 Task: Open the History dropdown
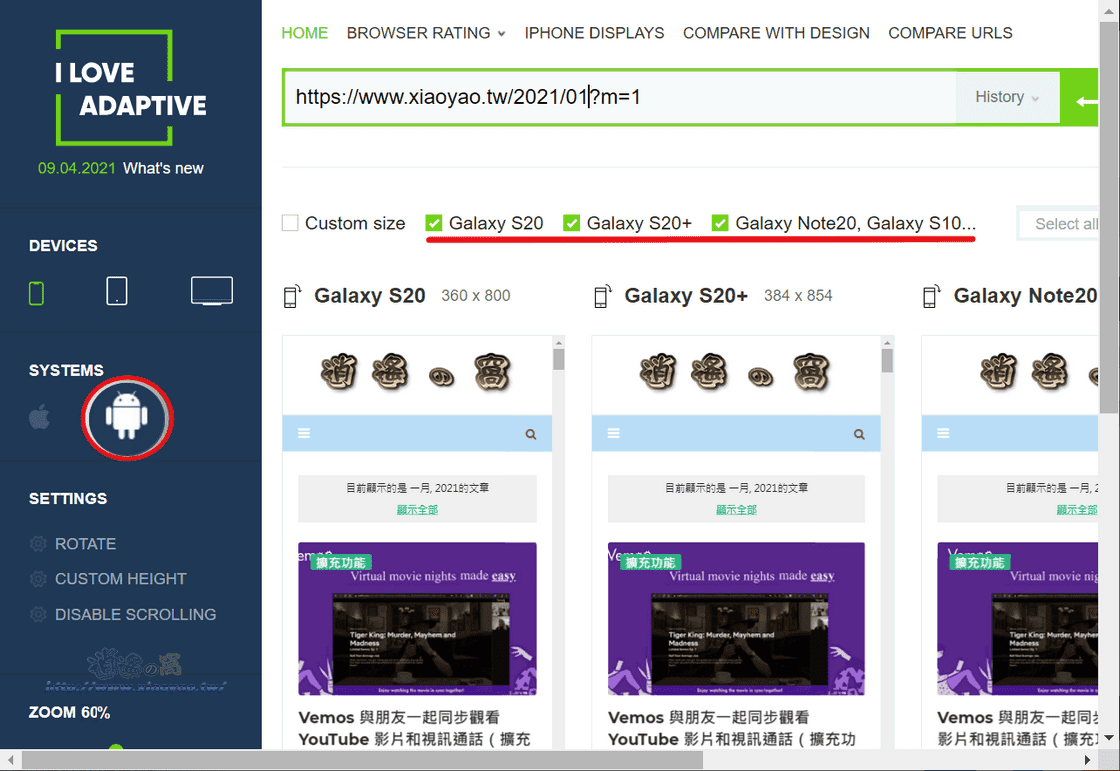[1007, 97]
